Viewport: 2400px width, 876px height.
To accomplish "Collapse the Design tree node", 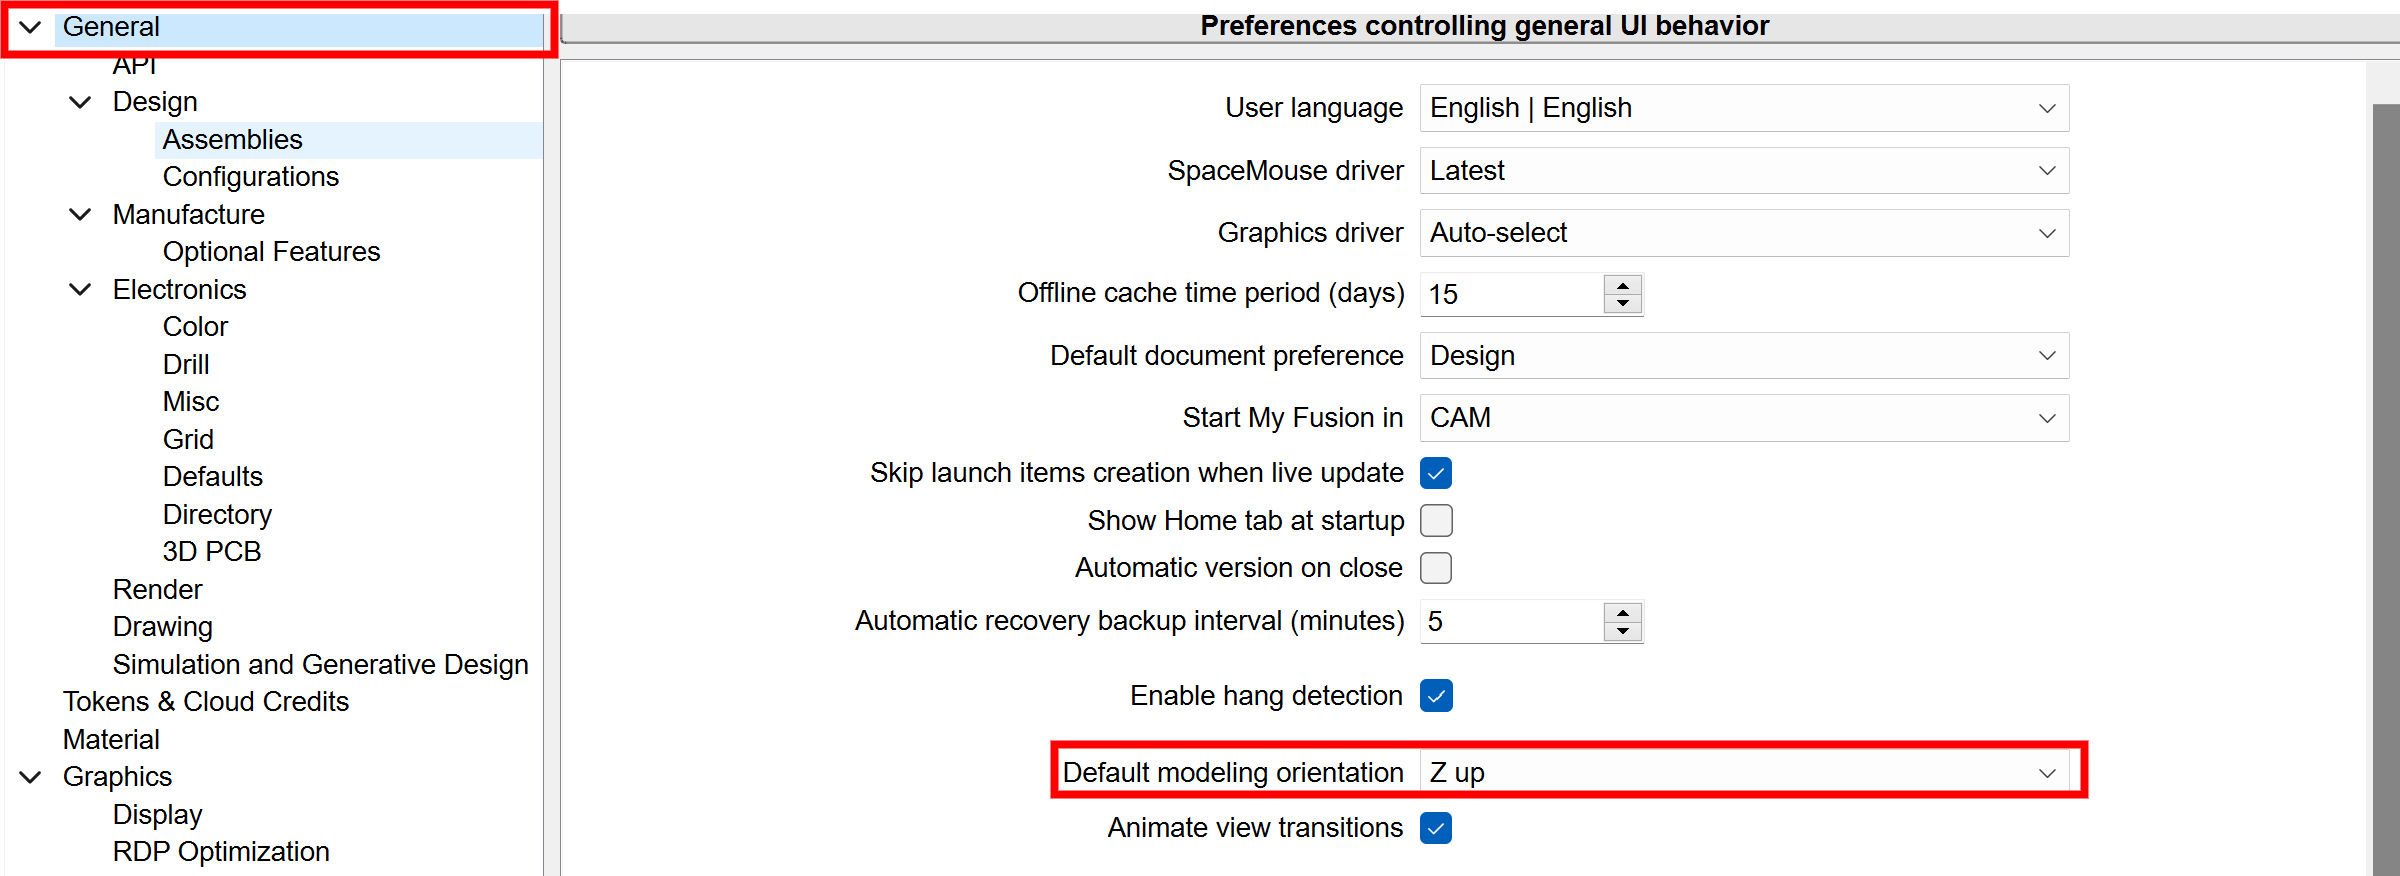I will point(81,102).
